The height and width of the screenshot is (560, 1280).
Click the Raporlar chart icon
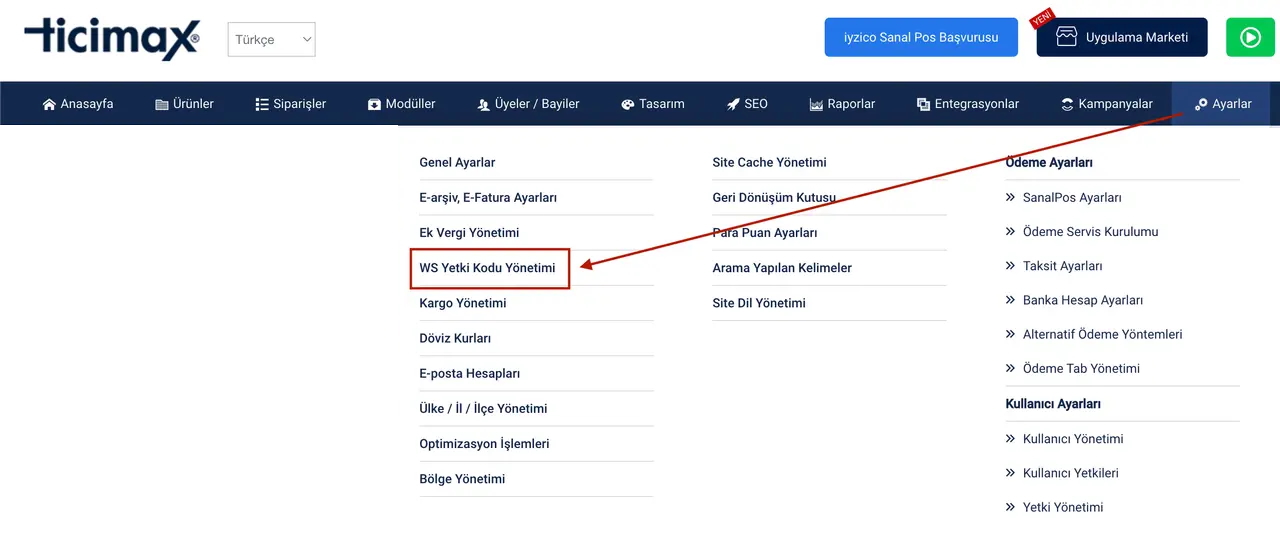pos(816,104)
